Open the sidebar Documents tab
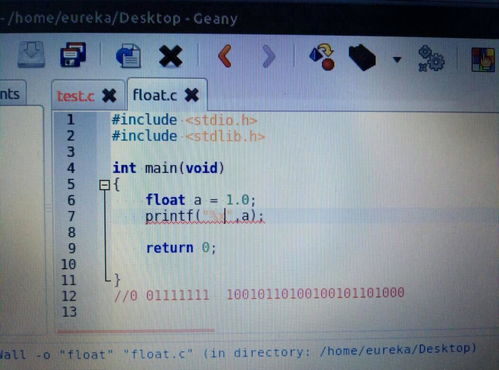The height and width of the screenshot is (370, 499). pos(11,94)
